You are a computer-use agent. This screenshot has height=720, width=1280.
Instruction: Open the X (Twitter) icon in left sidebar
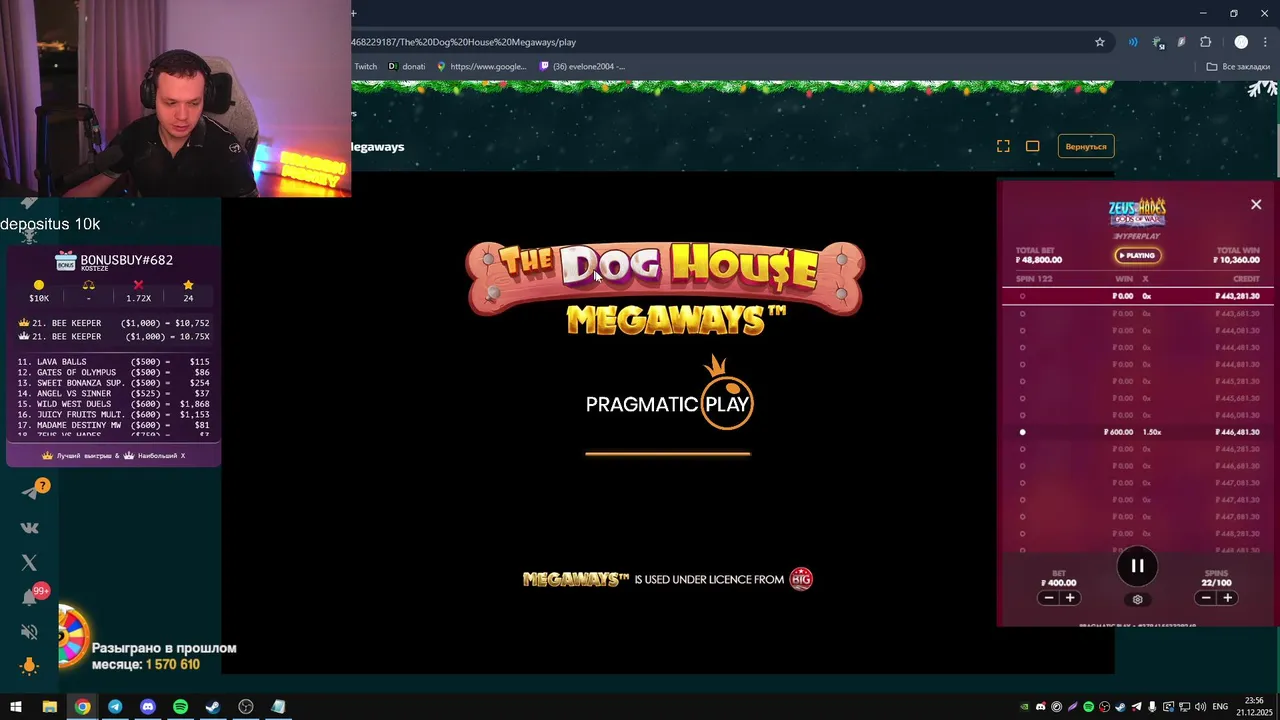pos(30,563)
